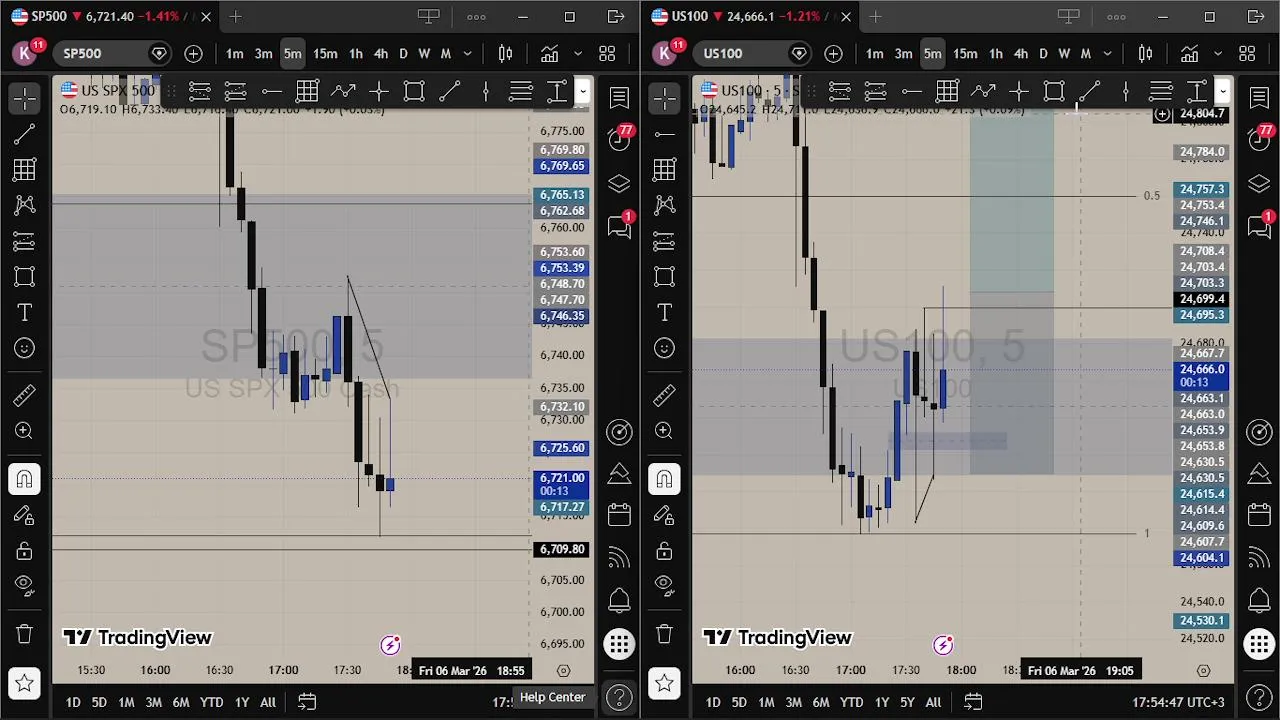Open emoji icons tool in SP500 window
The width and height of the screenshot is (1280, 720).
click(x=24, y=348)
